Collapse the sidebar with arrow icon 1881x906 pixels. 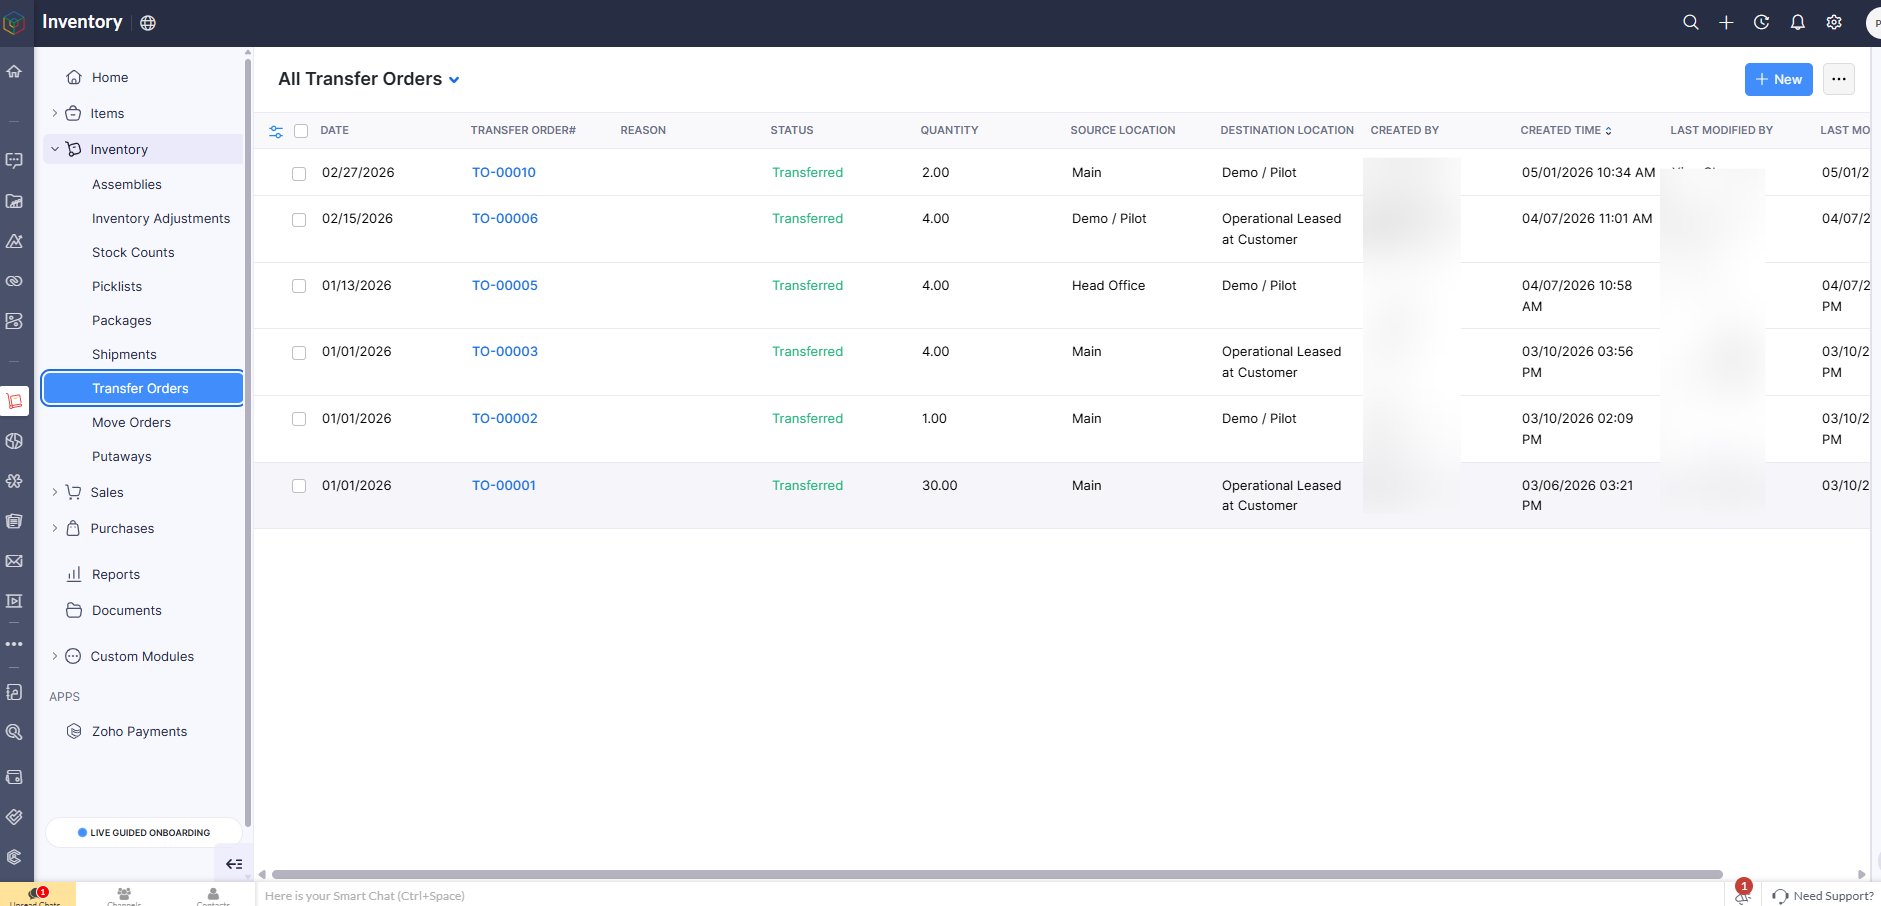click(234, 864)
